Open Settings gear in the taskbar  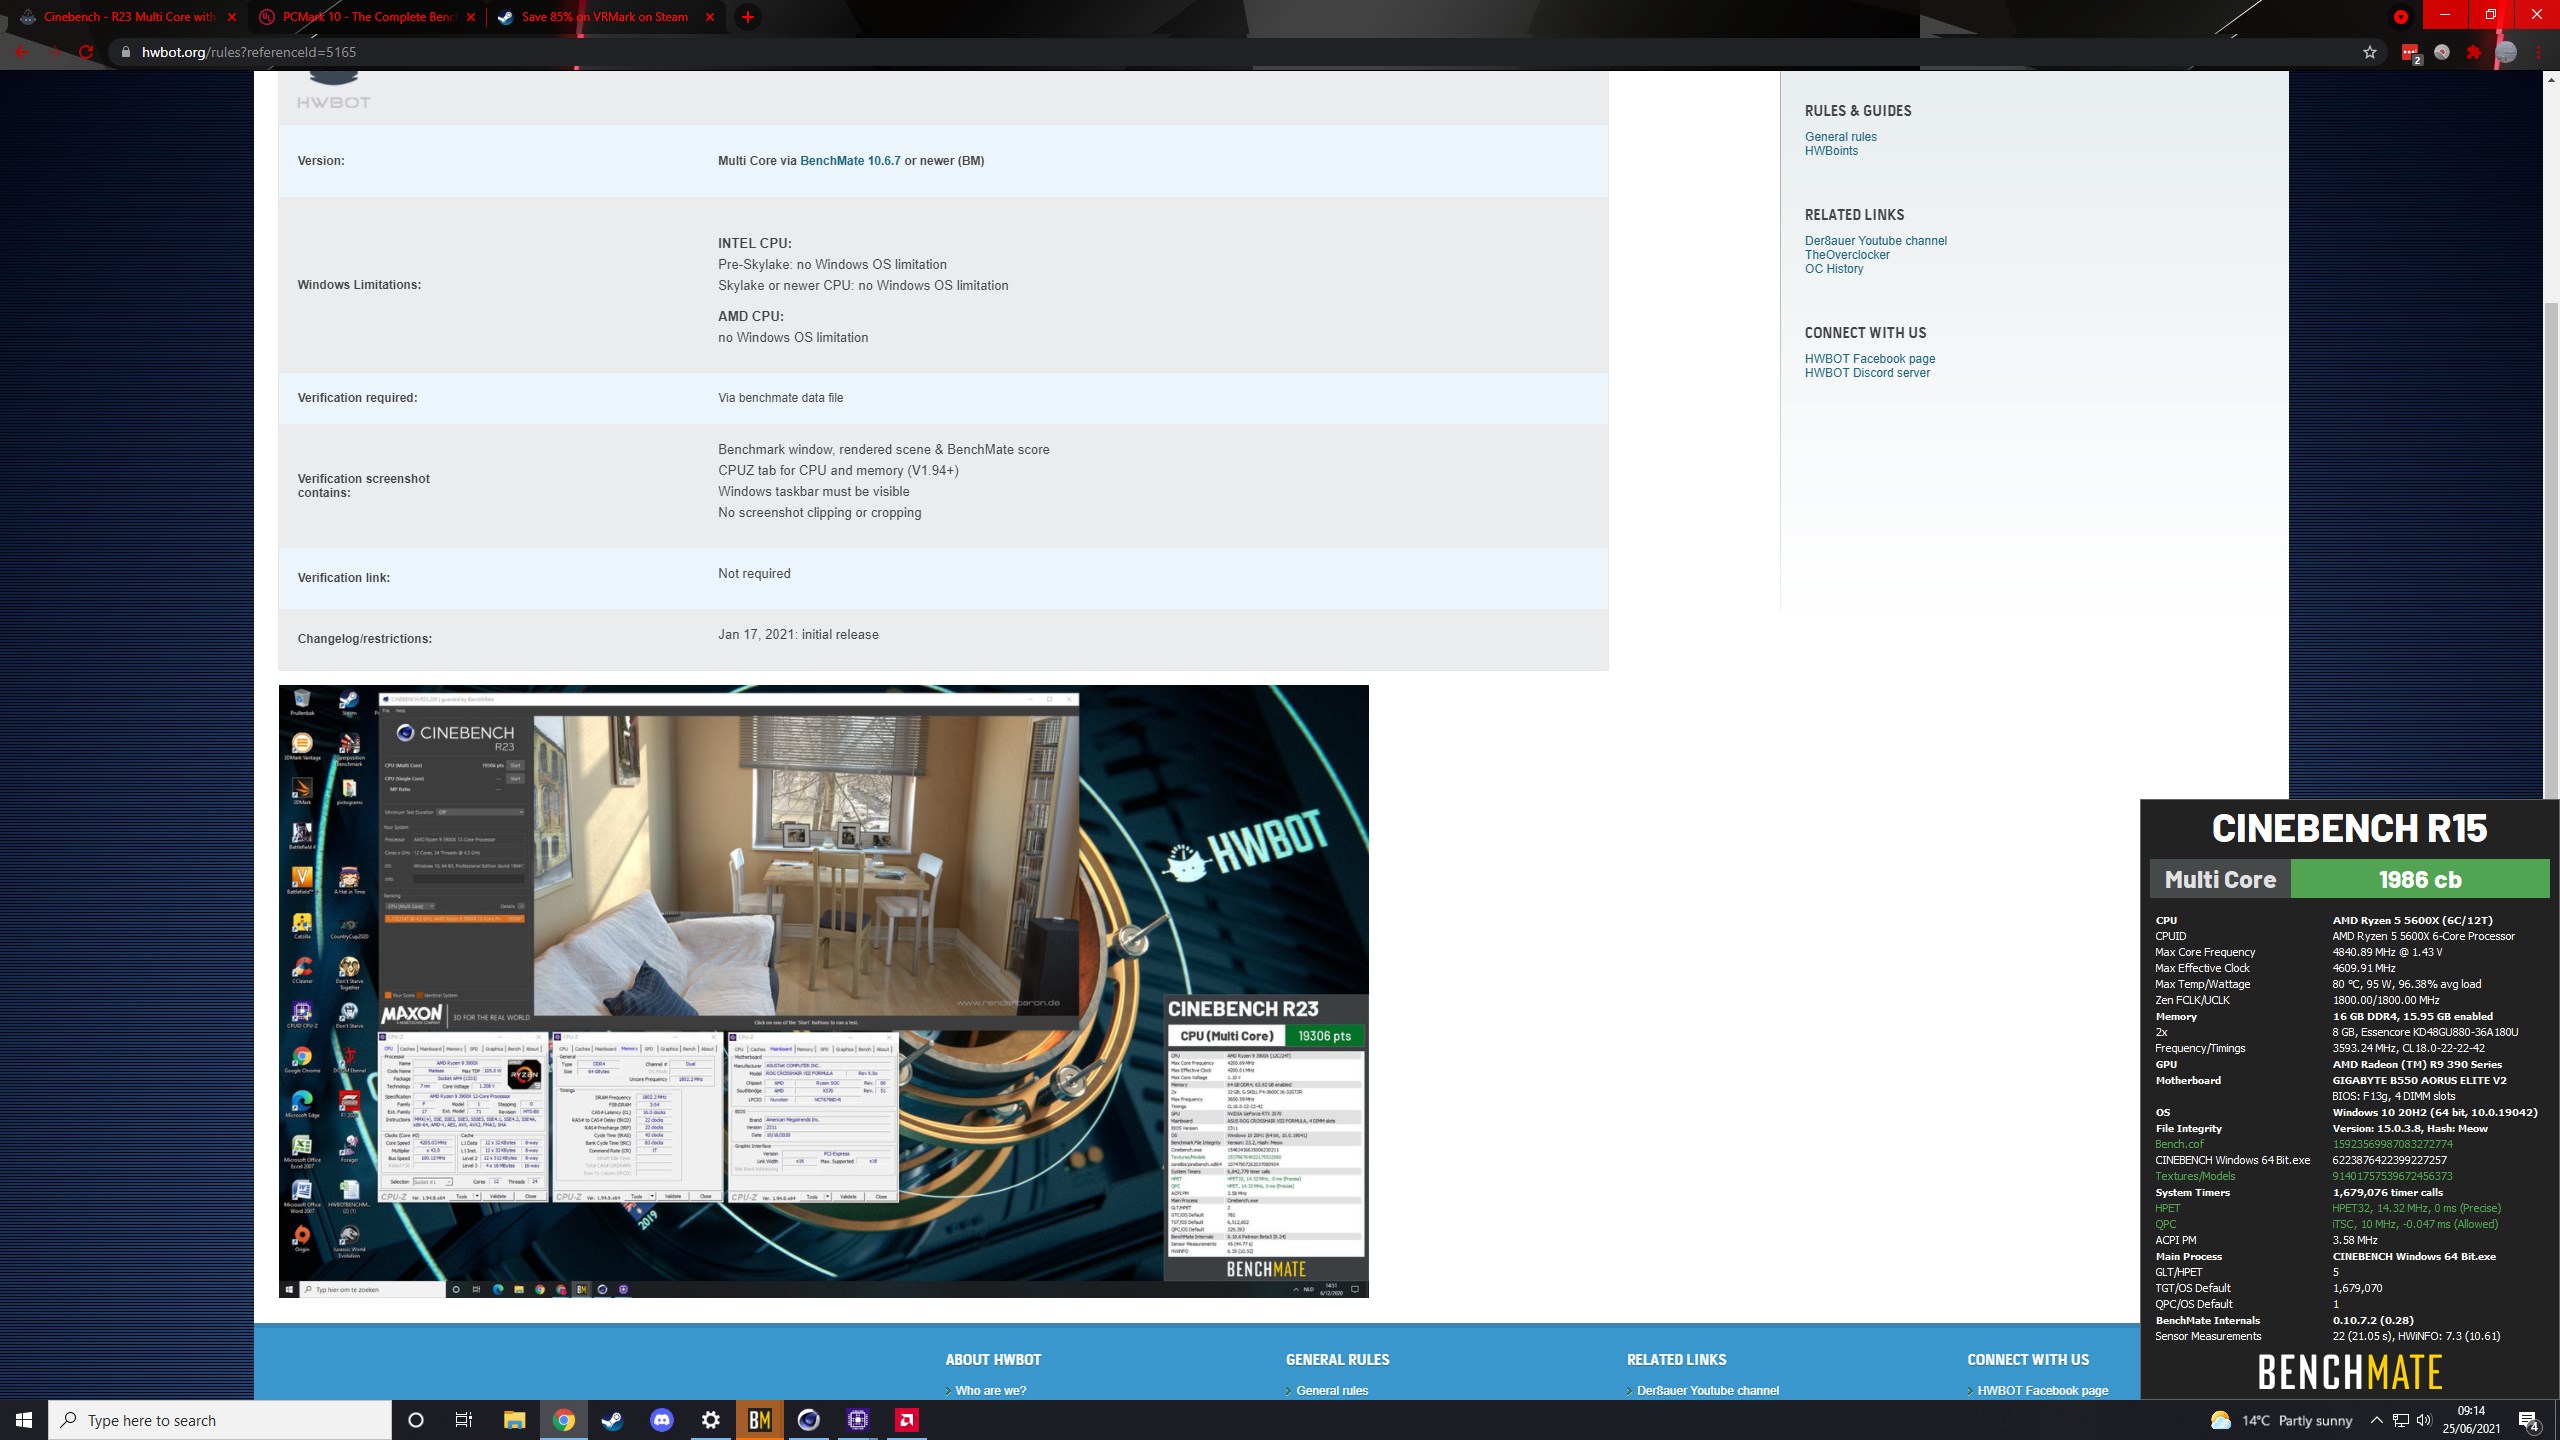tap(710, 1420)
